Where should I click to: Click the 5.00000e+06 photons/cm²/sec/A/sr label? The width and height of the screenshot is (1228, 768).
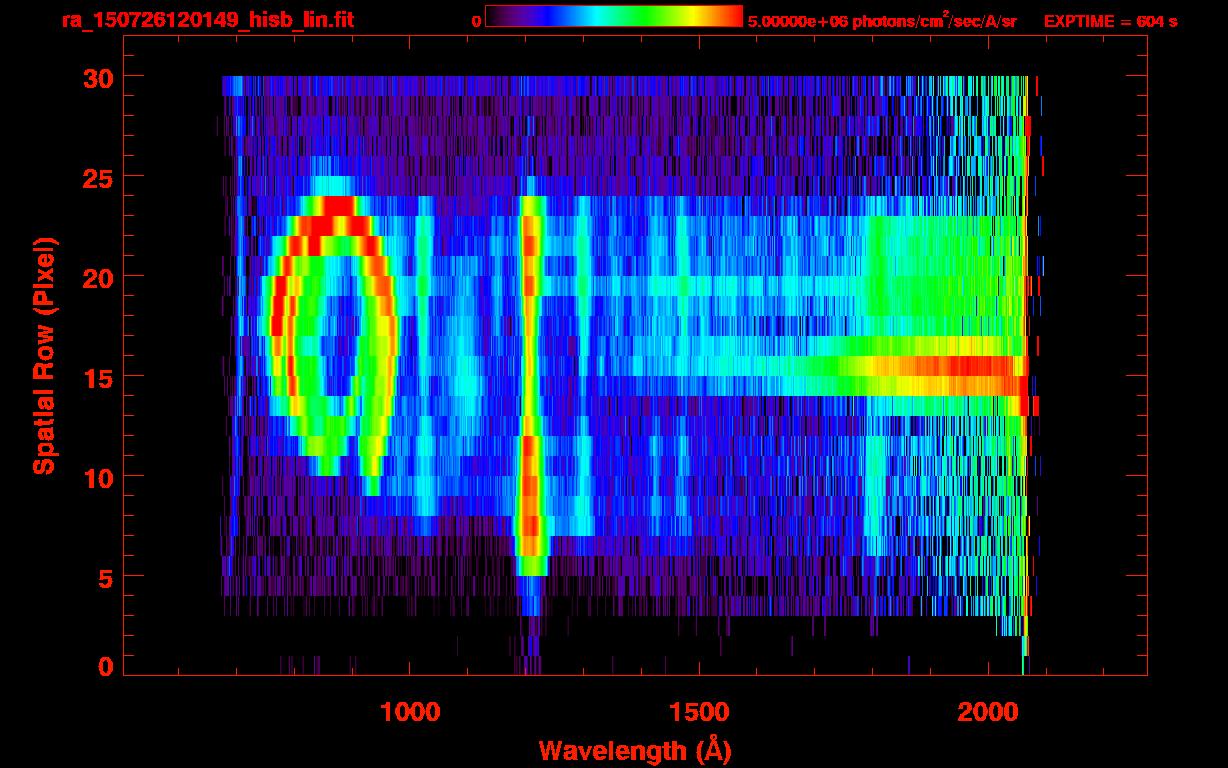click(x=882, y=20)
